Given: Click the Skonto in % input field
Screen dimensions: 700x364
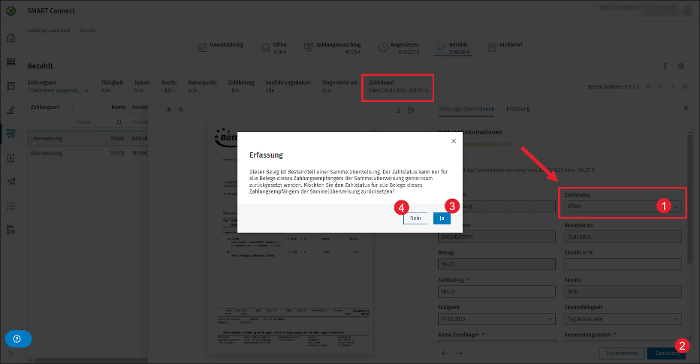Looking at the screenshot, I should pos(623,264).
